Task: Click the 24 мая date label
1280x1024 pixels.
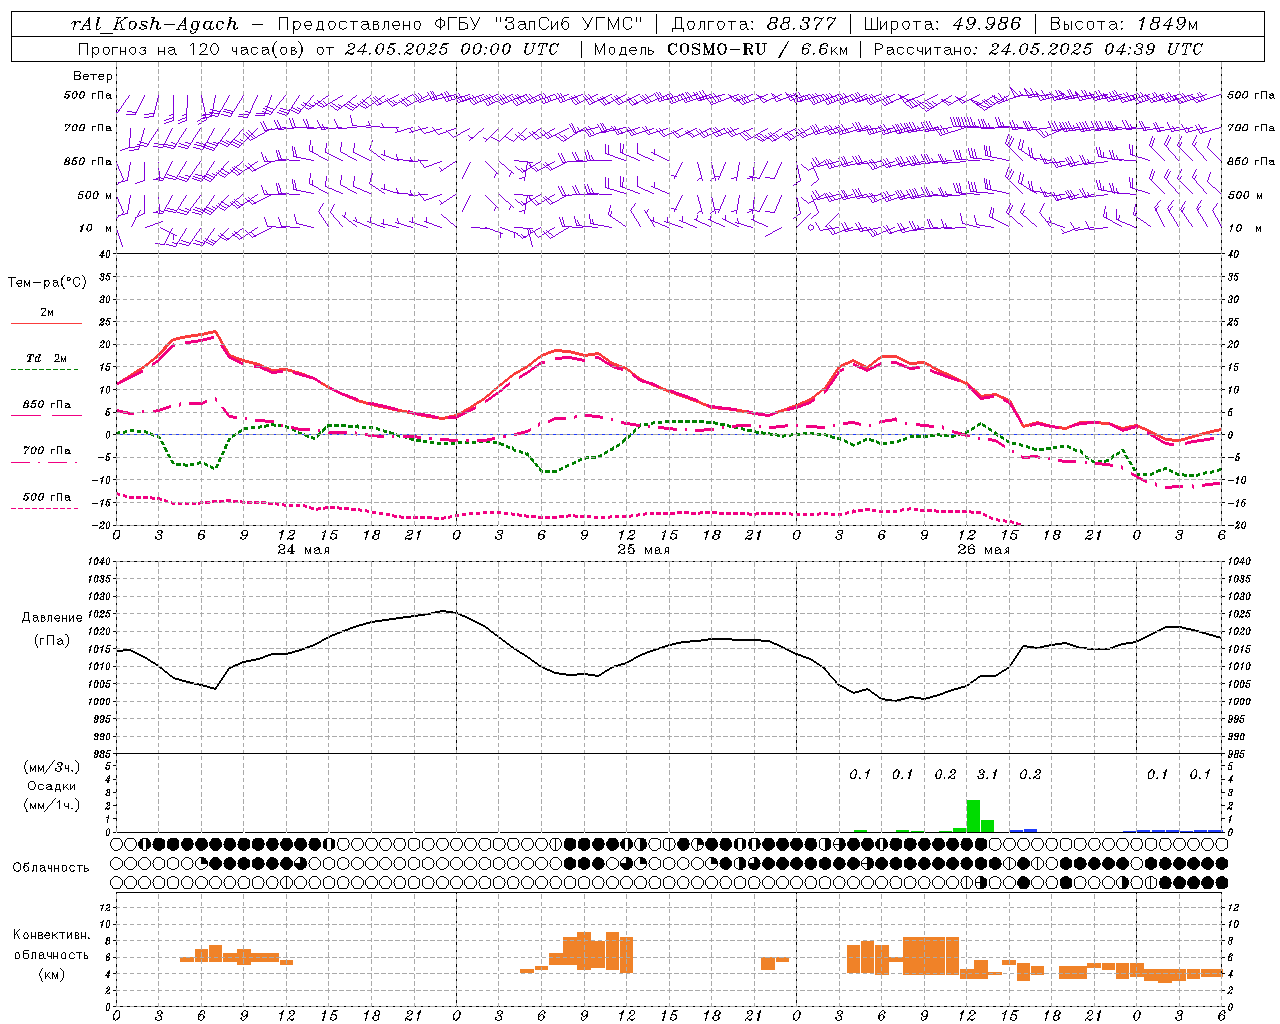Action: pyautogui.click(x=304, y=550)
